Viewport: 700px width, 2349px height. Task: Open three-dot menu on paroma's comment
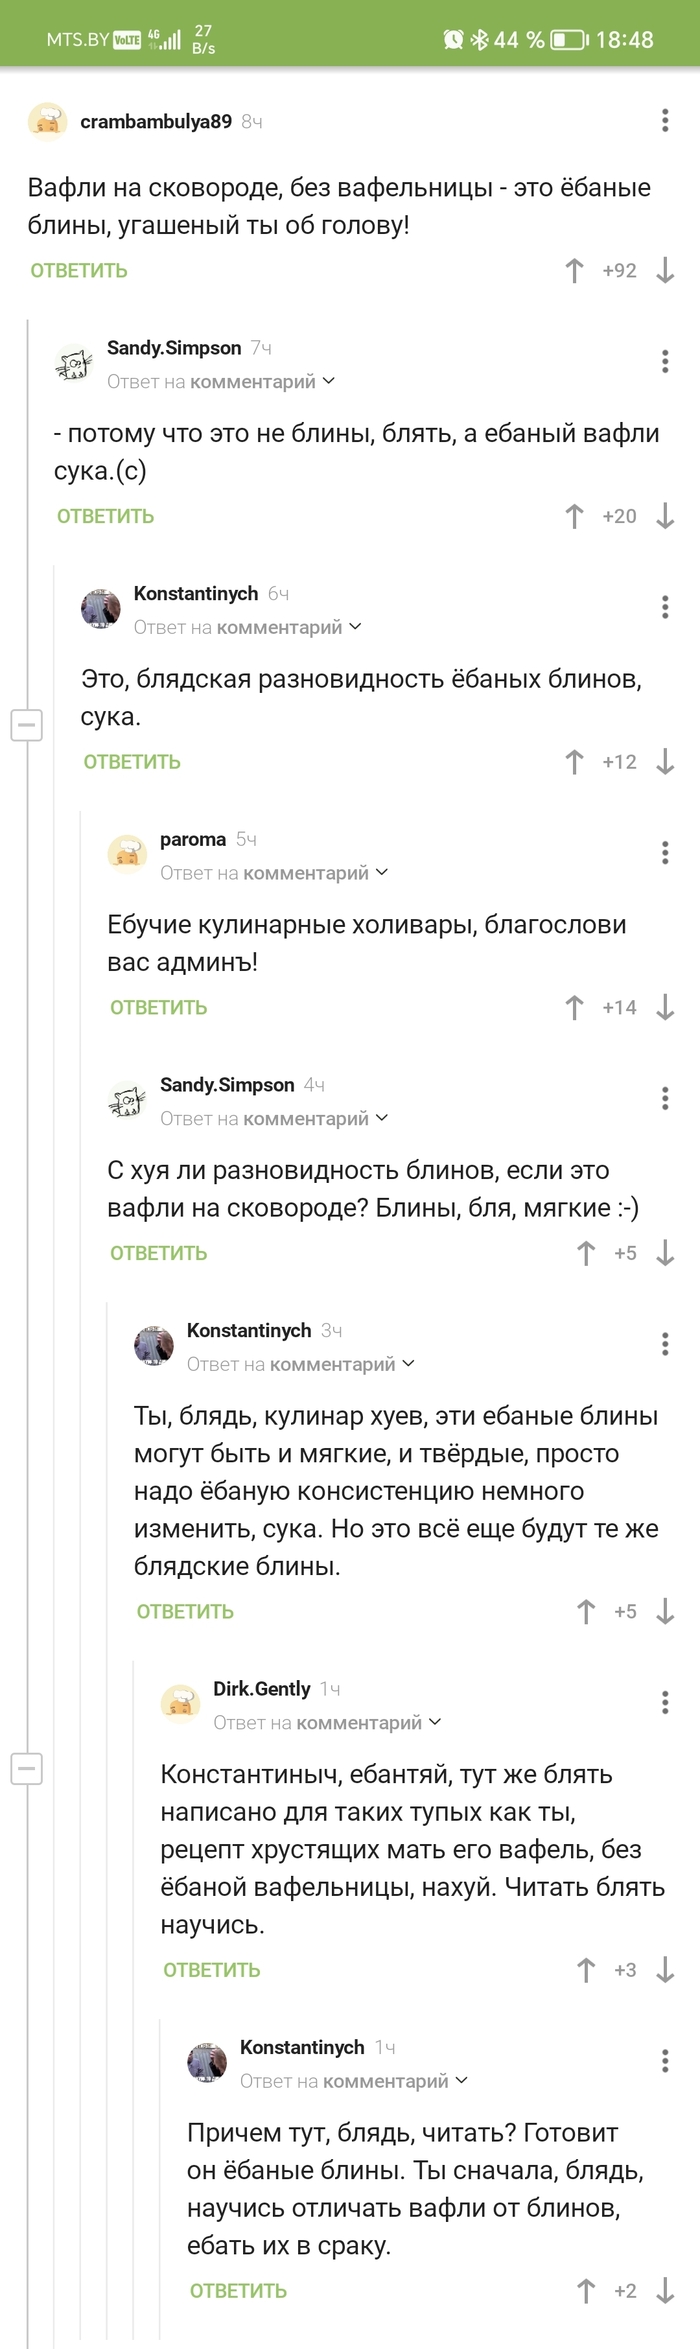(x=665, y=852)
